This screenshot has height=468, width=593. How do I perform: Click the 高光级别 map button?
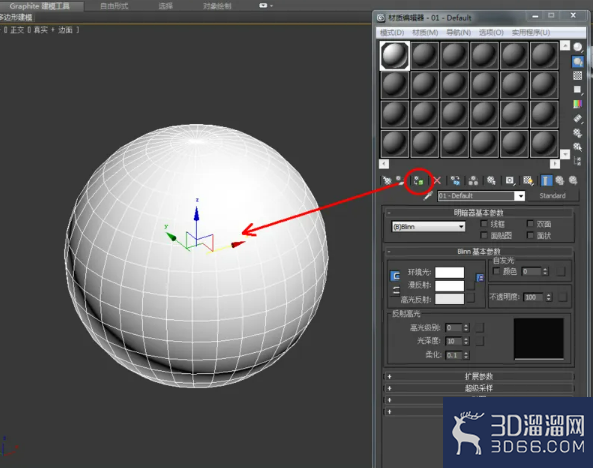[x=480, y=328]
